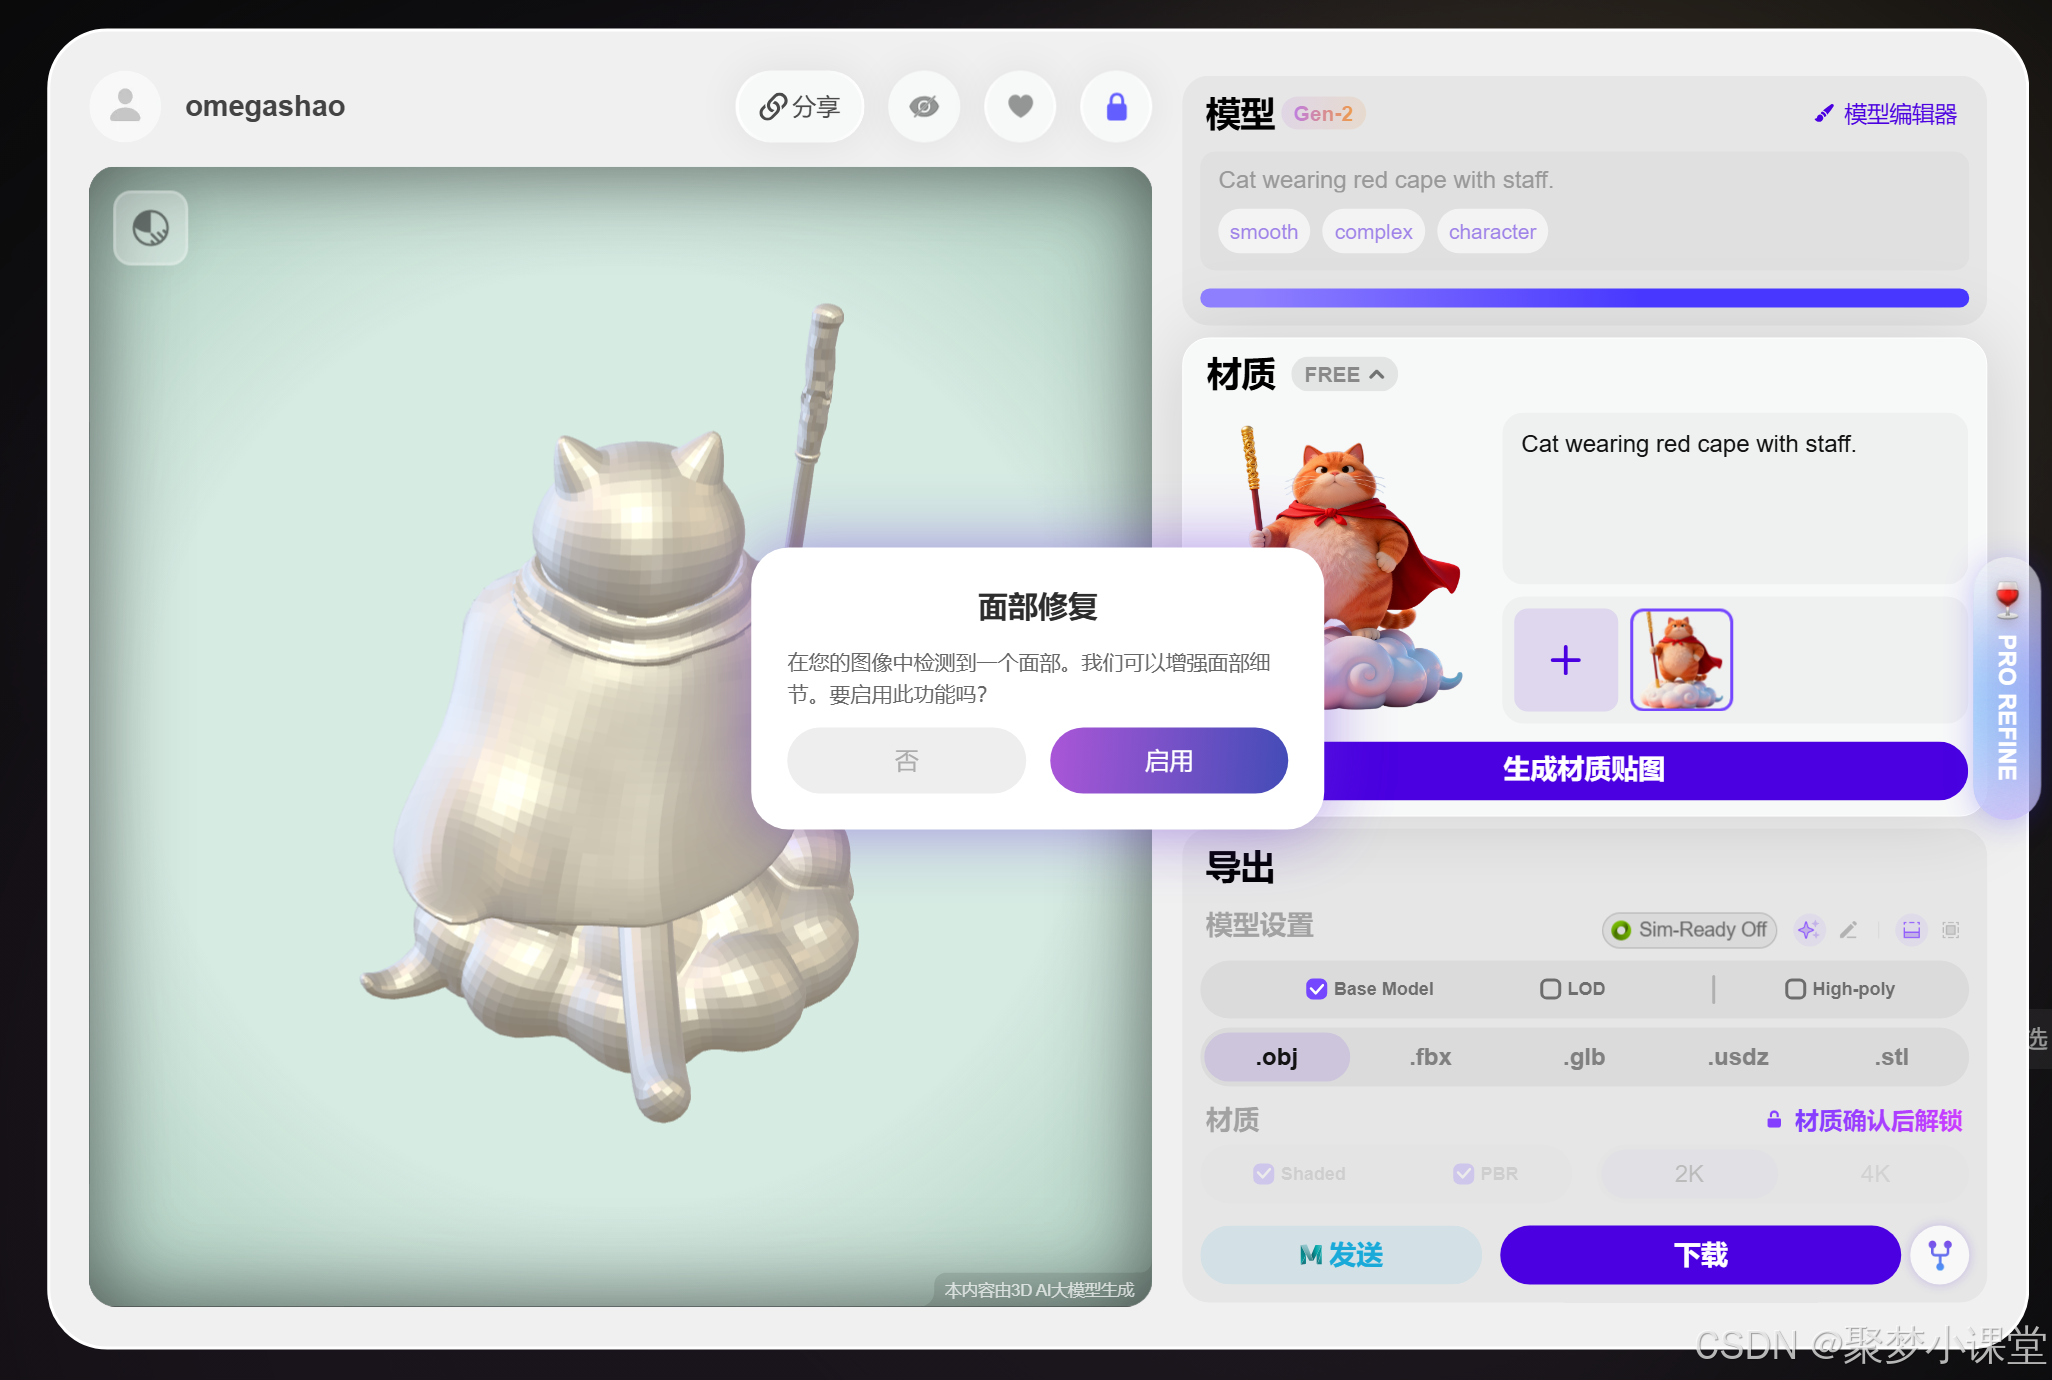2052x1380 pixels.
Task: Select the .glb export format tab
Action: (x=1584, y=1057)
